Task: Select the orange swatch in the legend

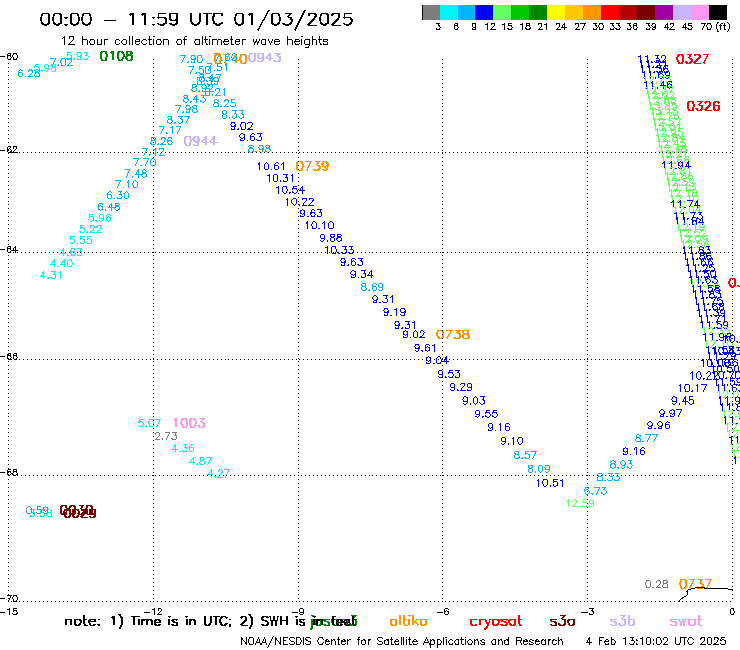Action: (x=592, y=12)
